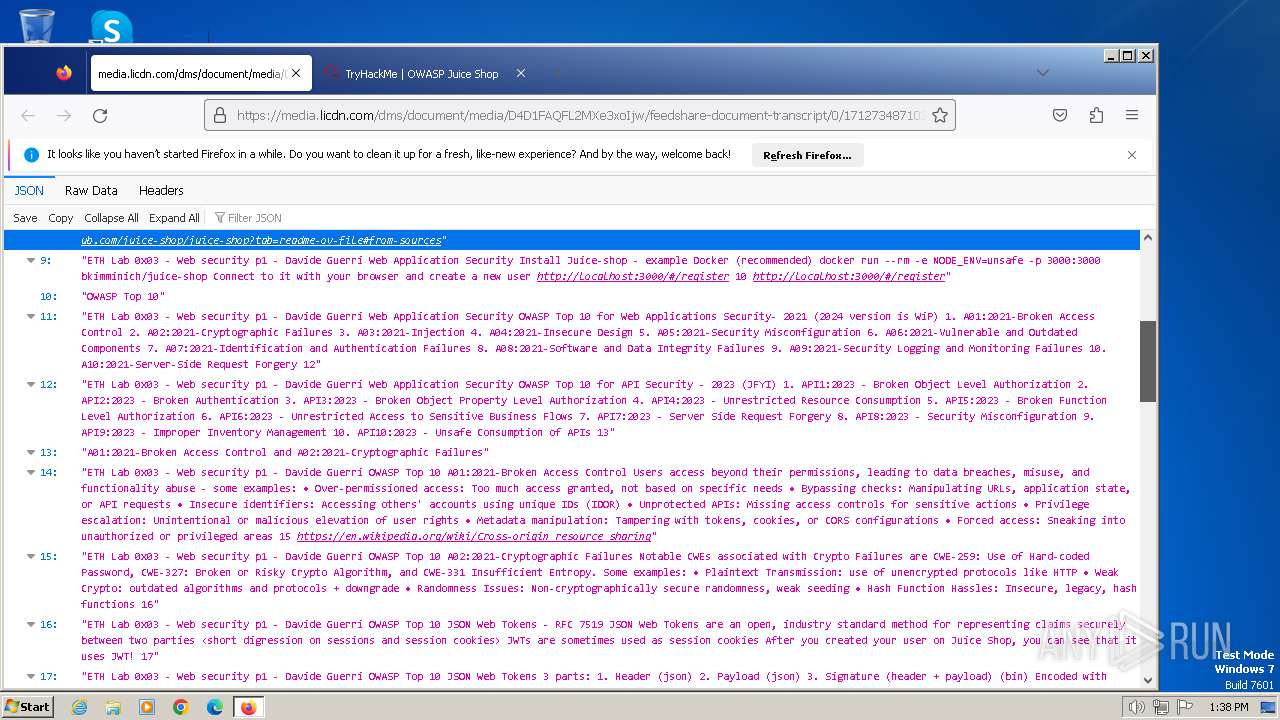Open the juice-shop readme from-sources link
The image size is (1280, 720).
261,240
